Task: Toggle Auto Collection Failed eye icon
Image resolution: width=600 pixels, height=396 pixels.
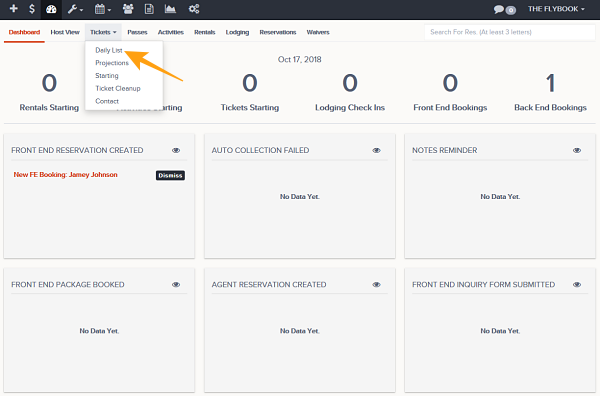Action: pyautogui.click(x=377, y=150)
